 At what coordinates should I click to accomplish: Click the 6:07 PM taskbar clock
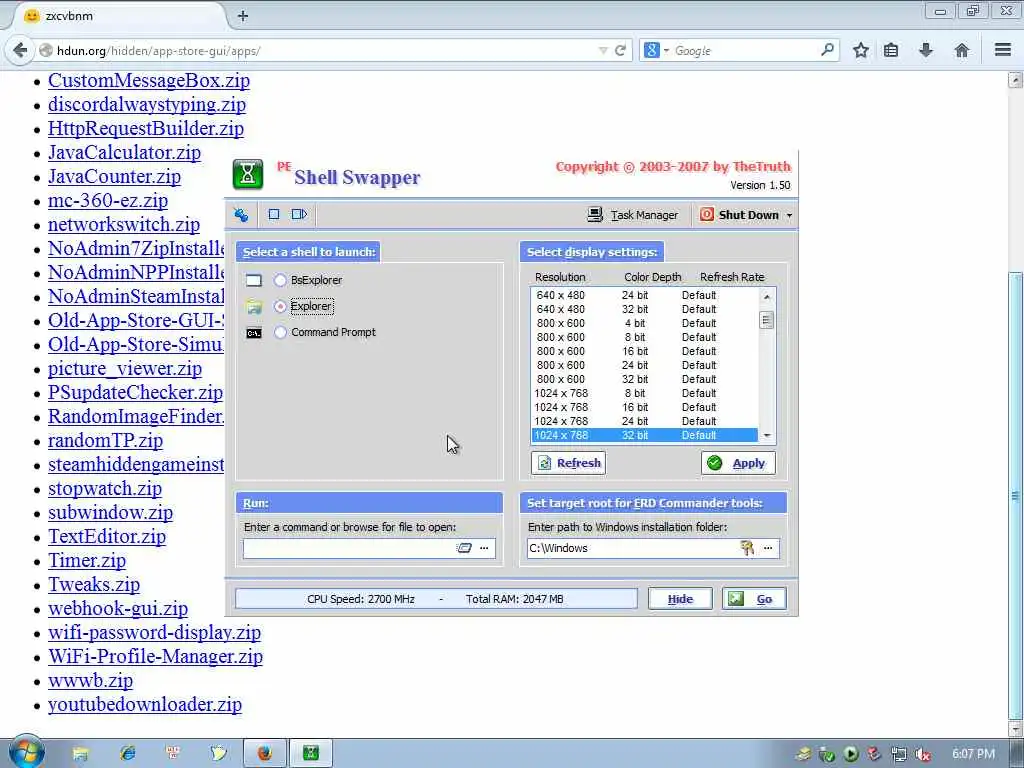(973, 754)
